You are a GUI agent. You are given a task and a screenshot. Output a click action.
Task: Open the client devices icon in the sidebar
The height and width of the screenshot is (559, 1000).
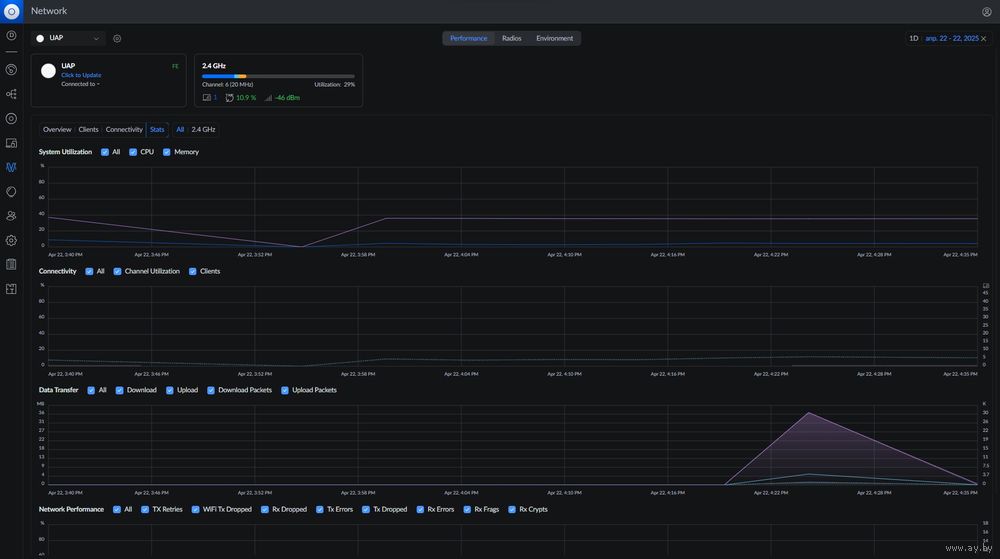pyautogui.click(x=12, y=143)
